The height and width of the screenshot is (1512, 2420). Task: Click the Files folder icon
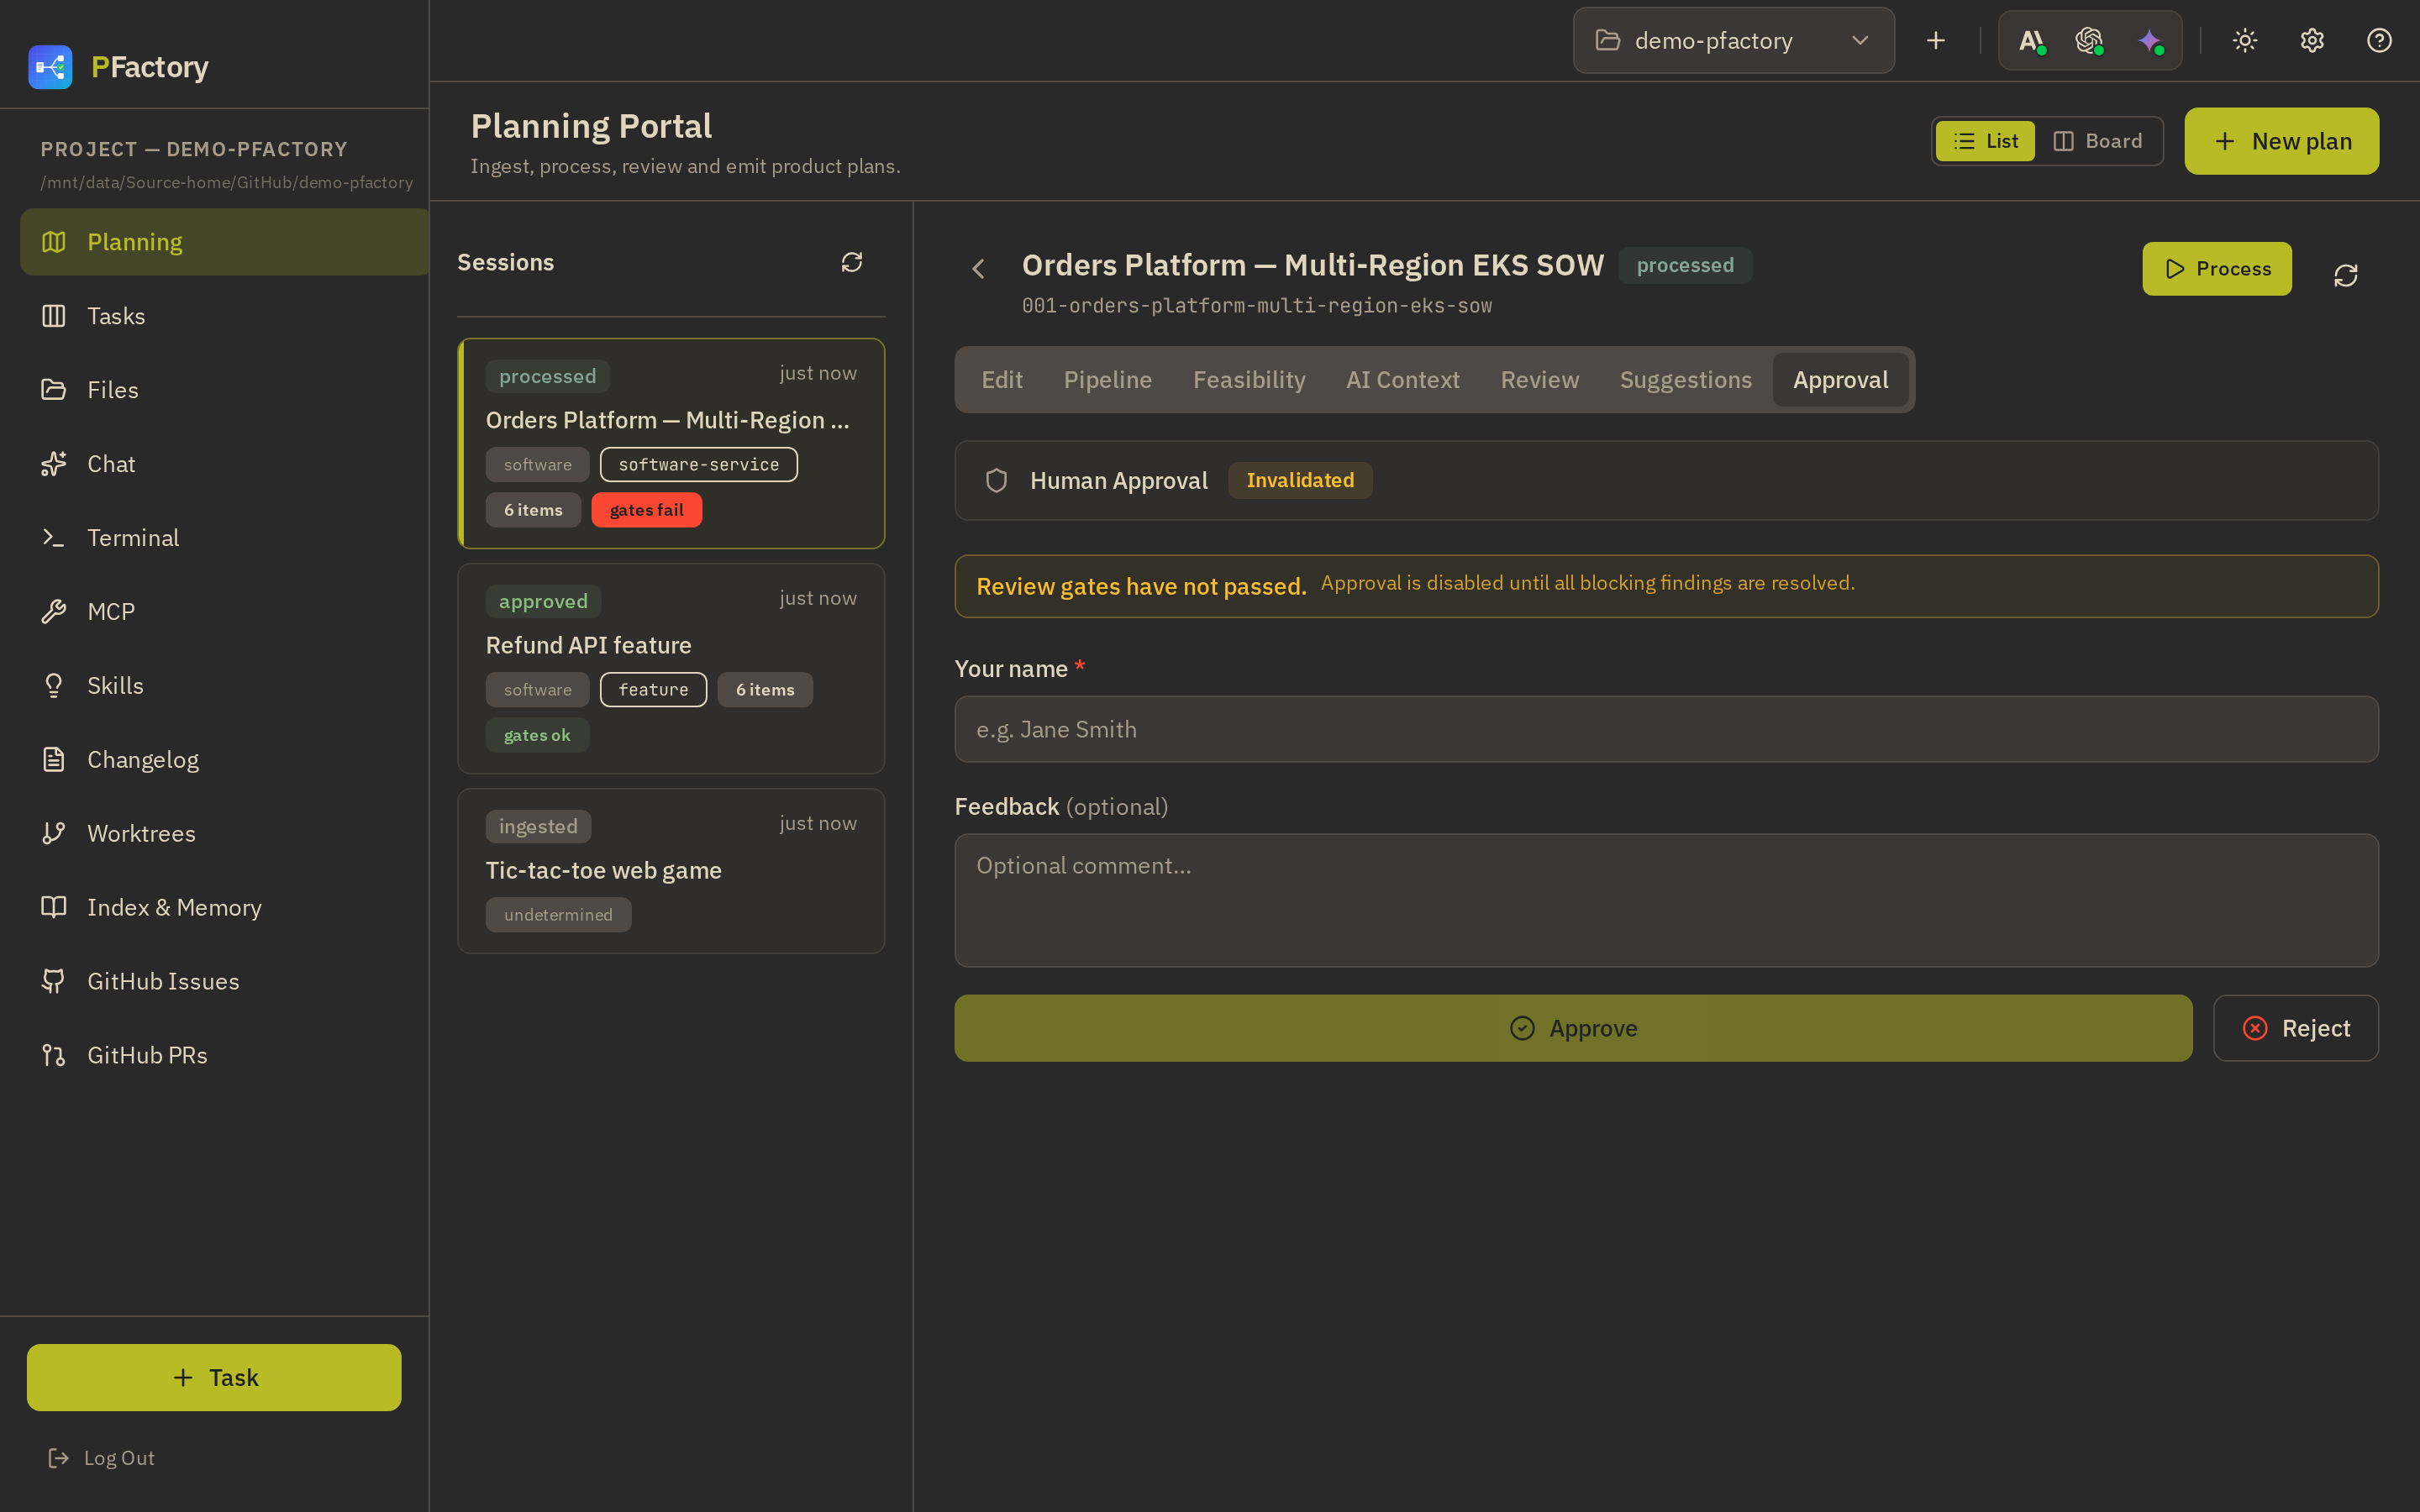(53, 390)
